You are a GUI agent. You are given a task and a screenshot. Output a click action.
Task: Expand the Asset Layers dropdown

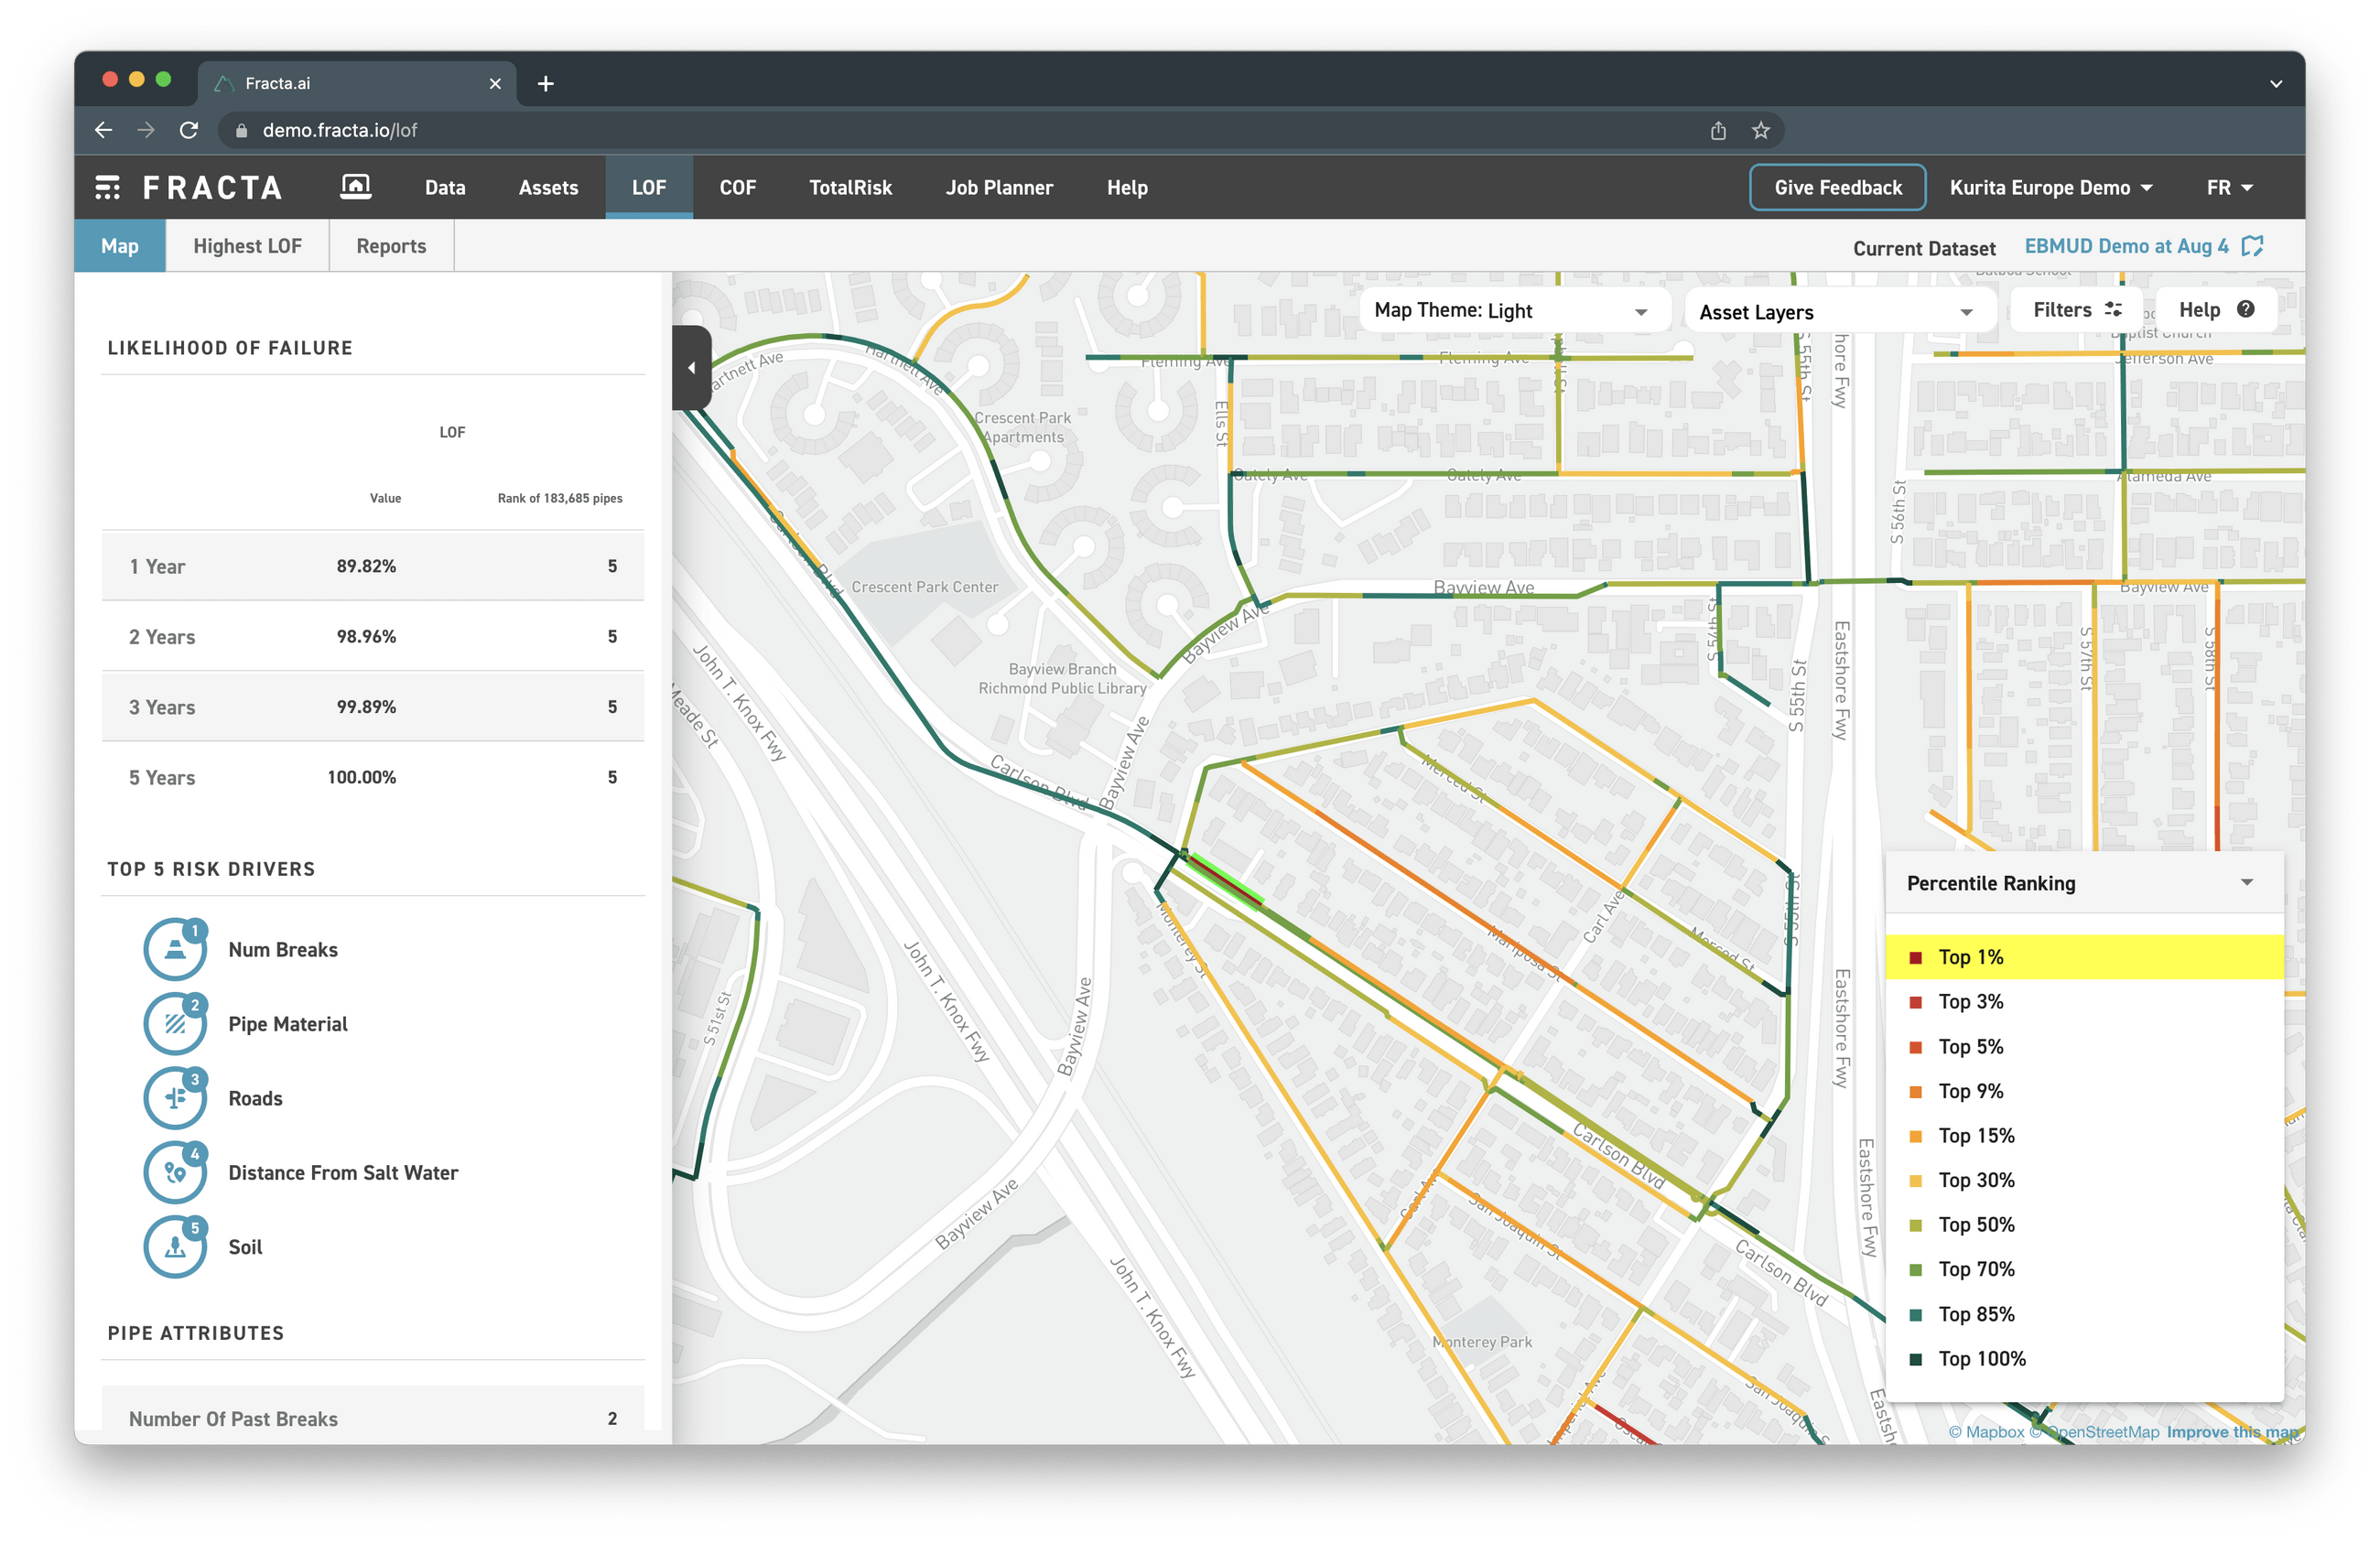point(1836,312)
